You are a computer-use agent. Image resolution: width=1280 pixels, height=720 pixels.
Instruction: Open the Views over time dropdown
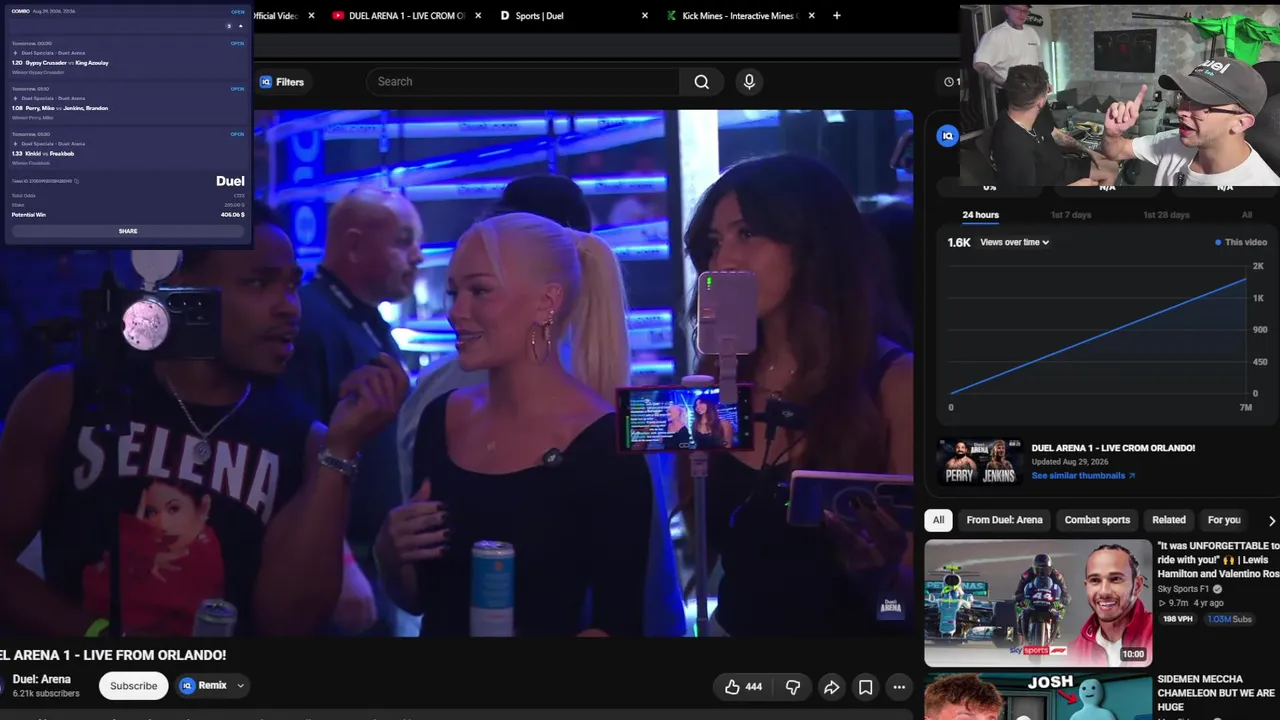(x=1014, y=242)
